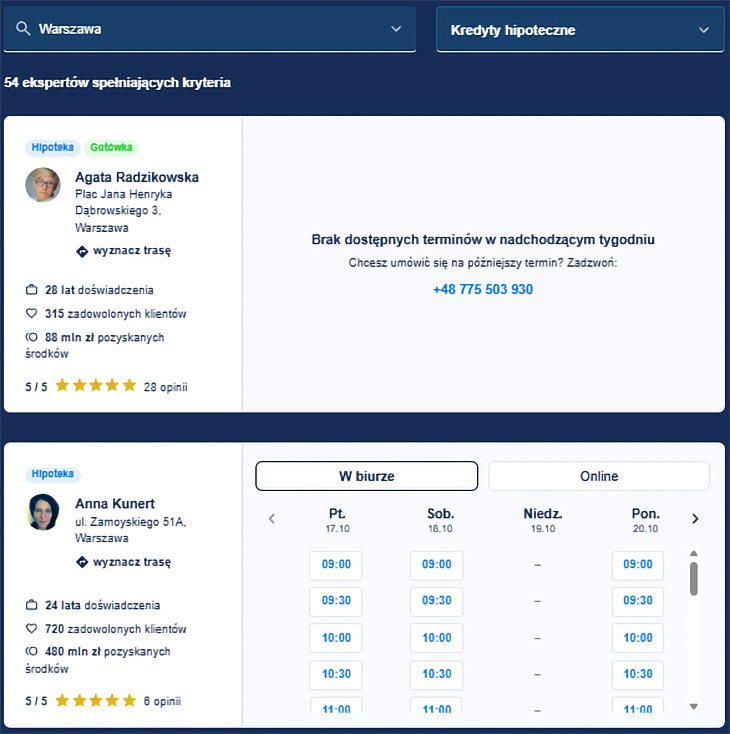Viewport: 730px width, 734px height.
Task: Show next days with right arrow
Action: (695, 519)
